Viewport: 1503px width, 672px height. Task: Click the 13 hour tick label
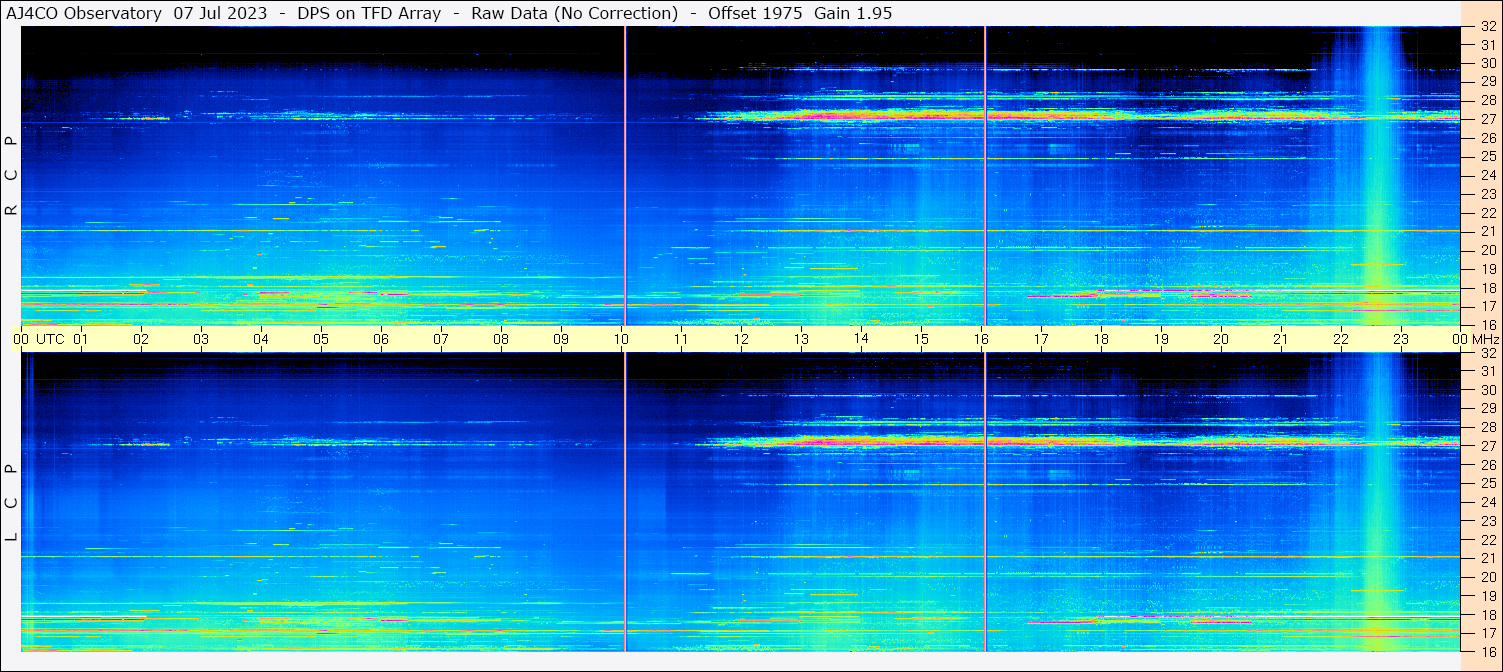click(x=801, y=339)
